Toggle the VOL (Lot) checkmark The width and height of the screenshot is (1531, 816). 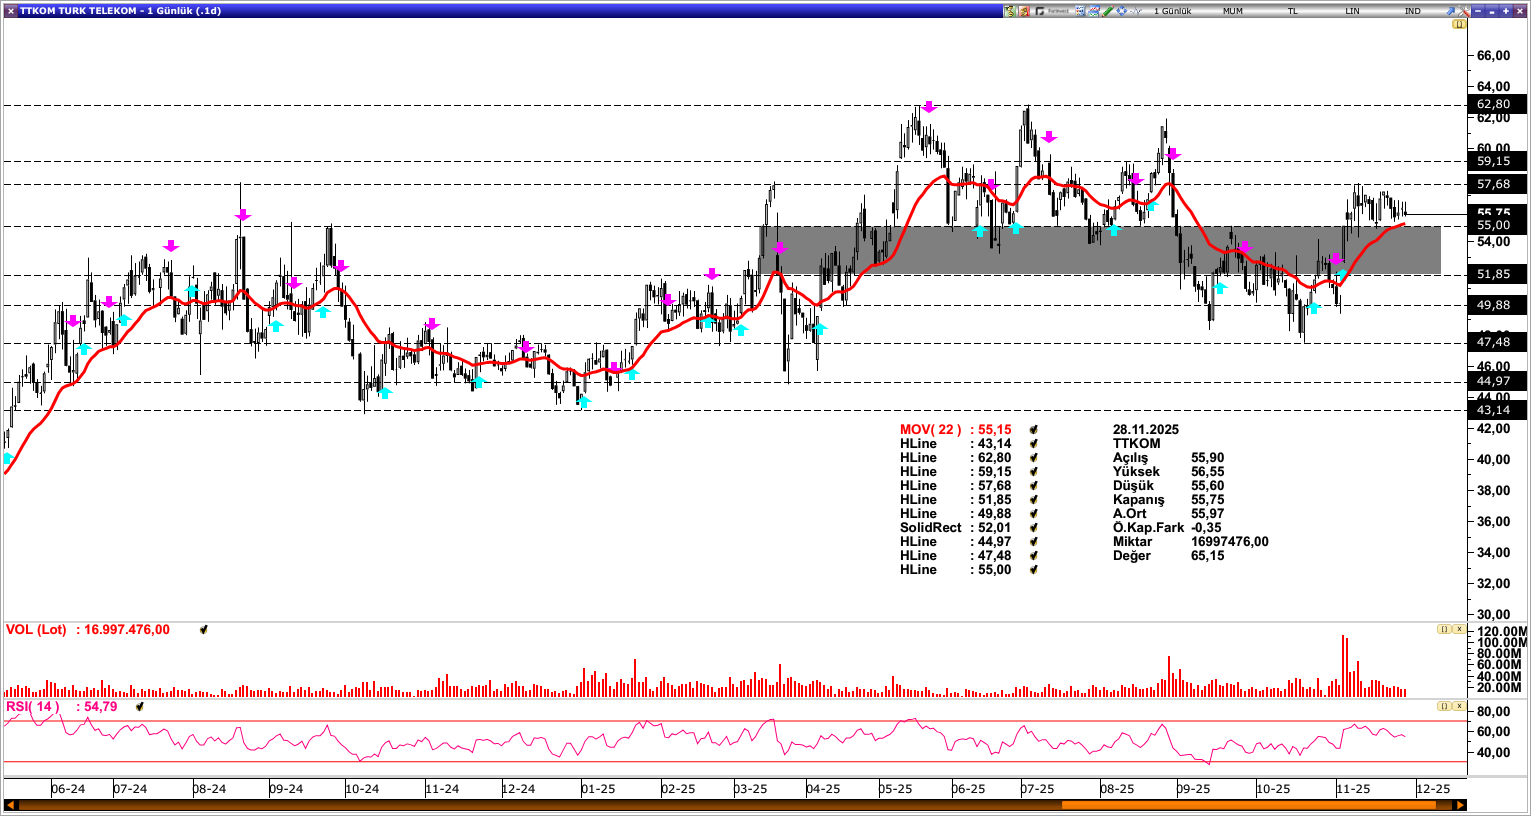pos(204,630)
